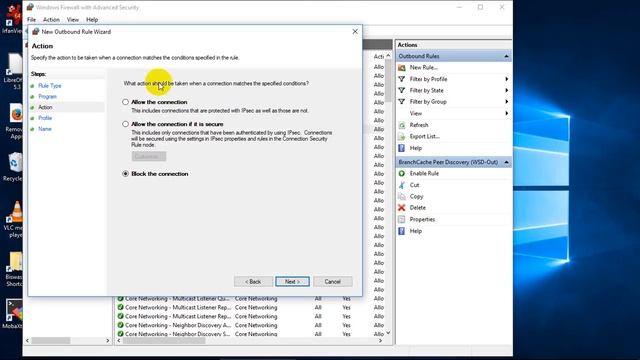Click the Next button in wizard

(292, 282)
